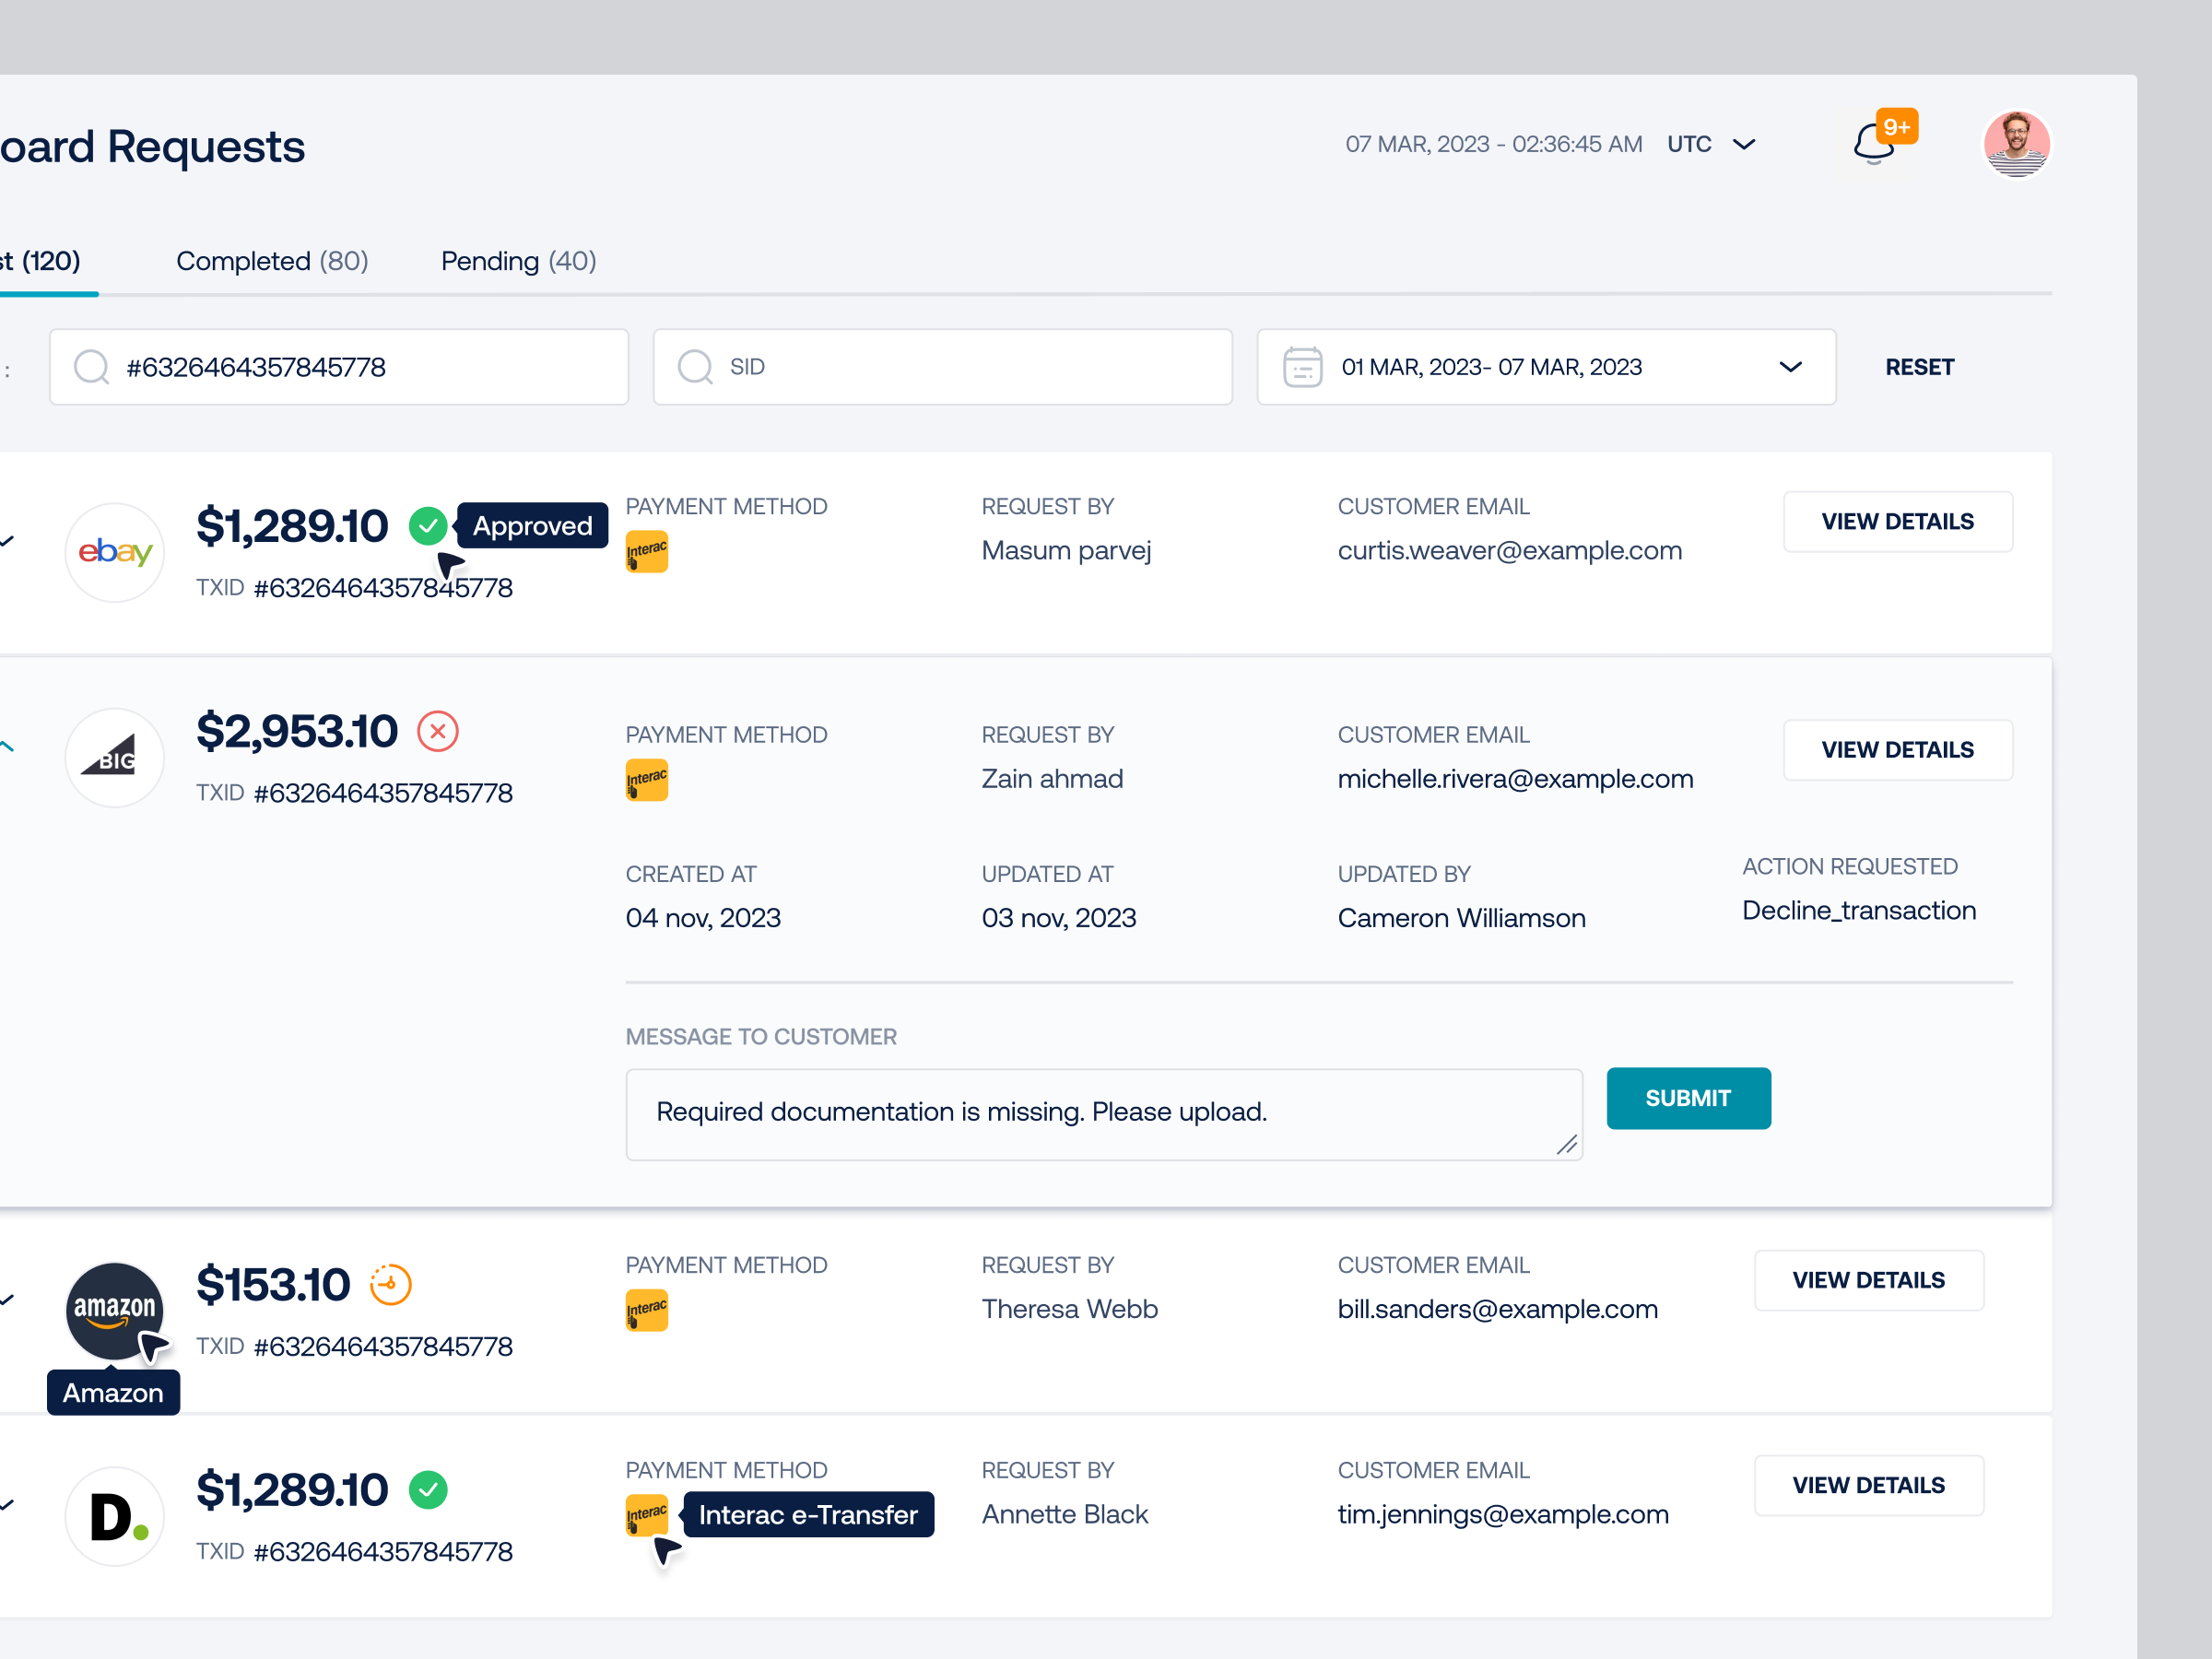Click the message to customer text area

tap(1103, 1113)
